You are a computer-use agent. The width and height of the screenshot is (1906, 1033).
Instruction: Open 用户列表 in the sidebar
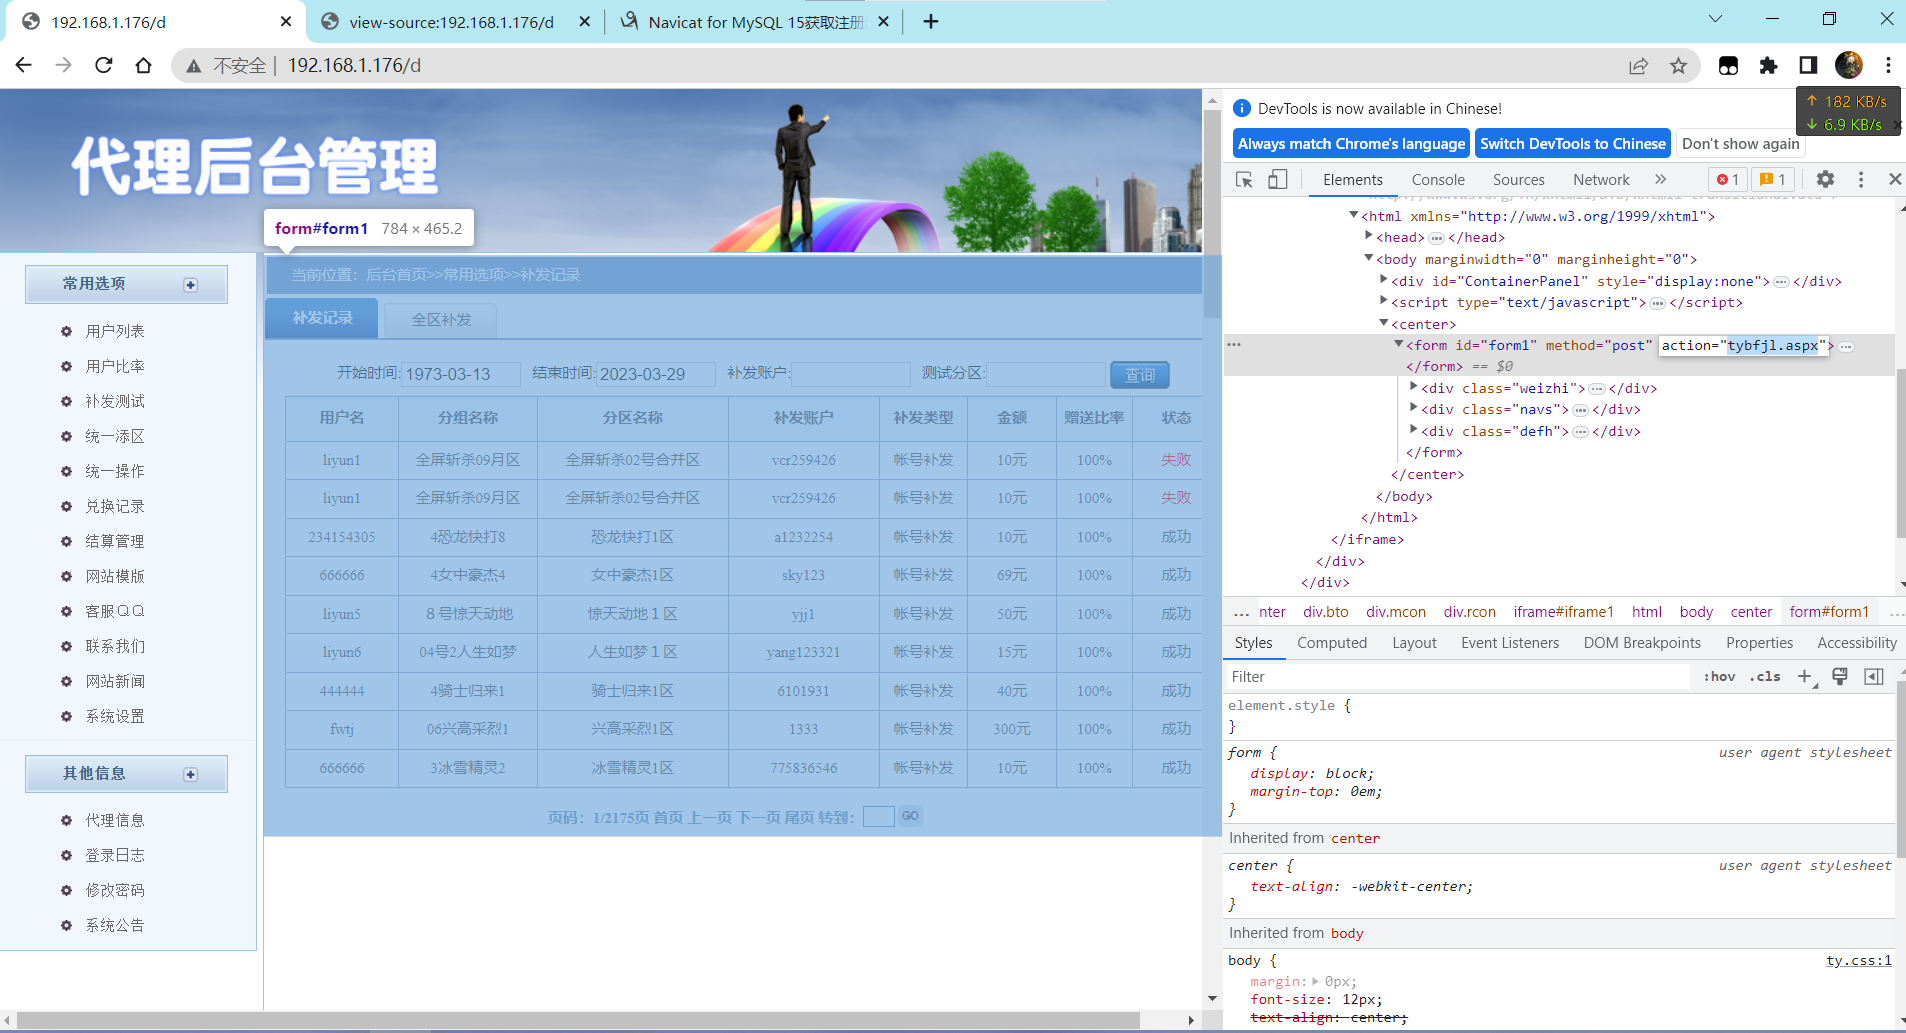click(115, 331)
